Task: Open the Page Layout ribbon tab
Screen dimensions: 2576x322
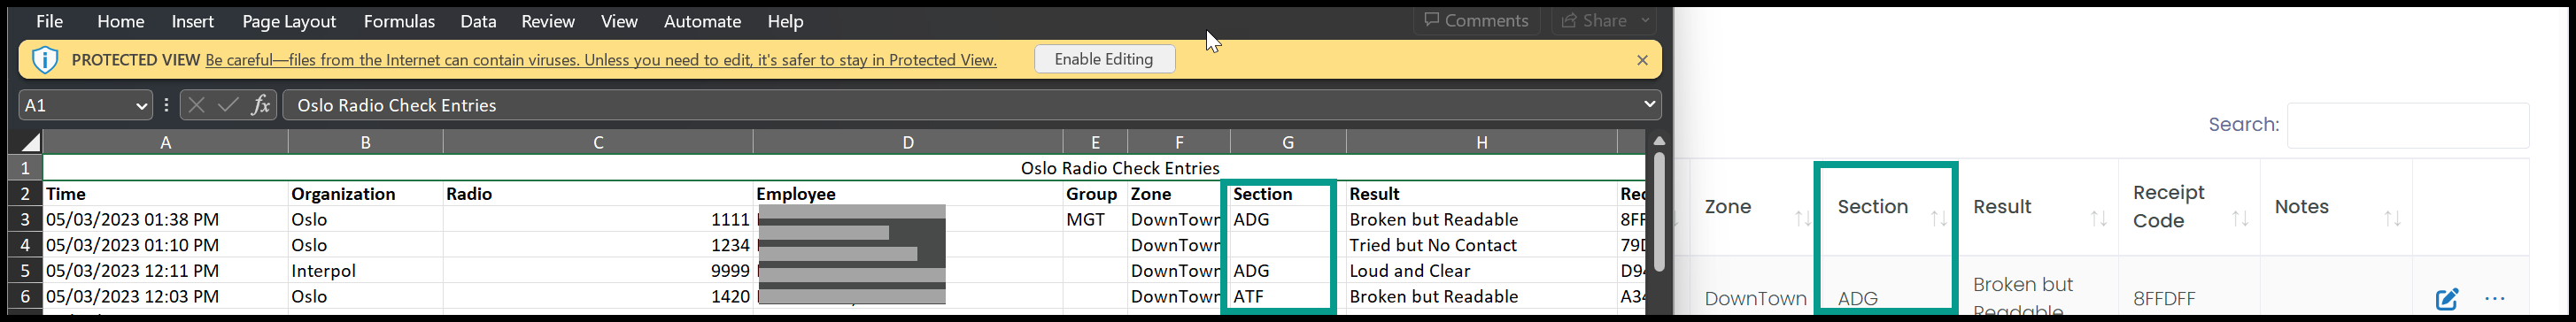Action: coord(289,21)
